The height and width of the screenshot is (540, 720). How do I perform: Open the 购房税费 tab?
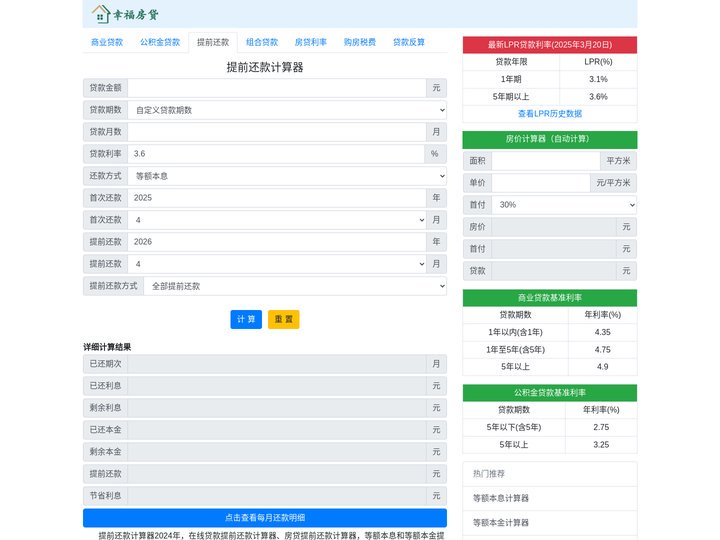coord(360,42)
